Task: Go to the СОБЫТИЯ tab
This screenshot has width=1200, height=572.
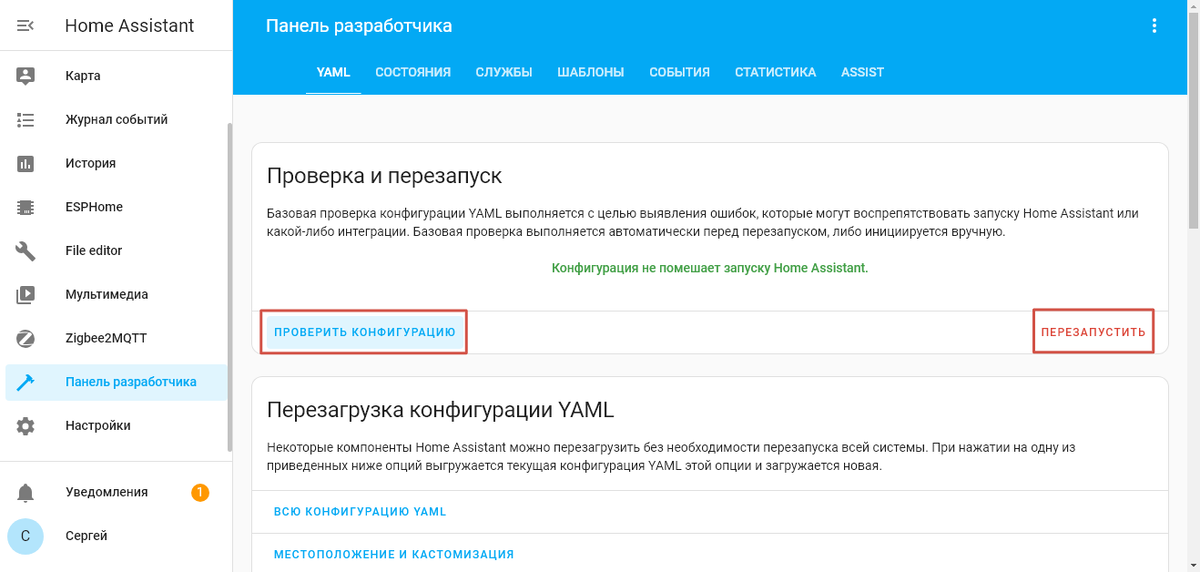Action: (679, 72)
